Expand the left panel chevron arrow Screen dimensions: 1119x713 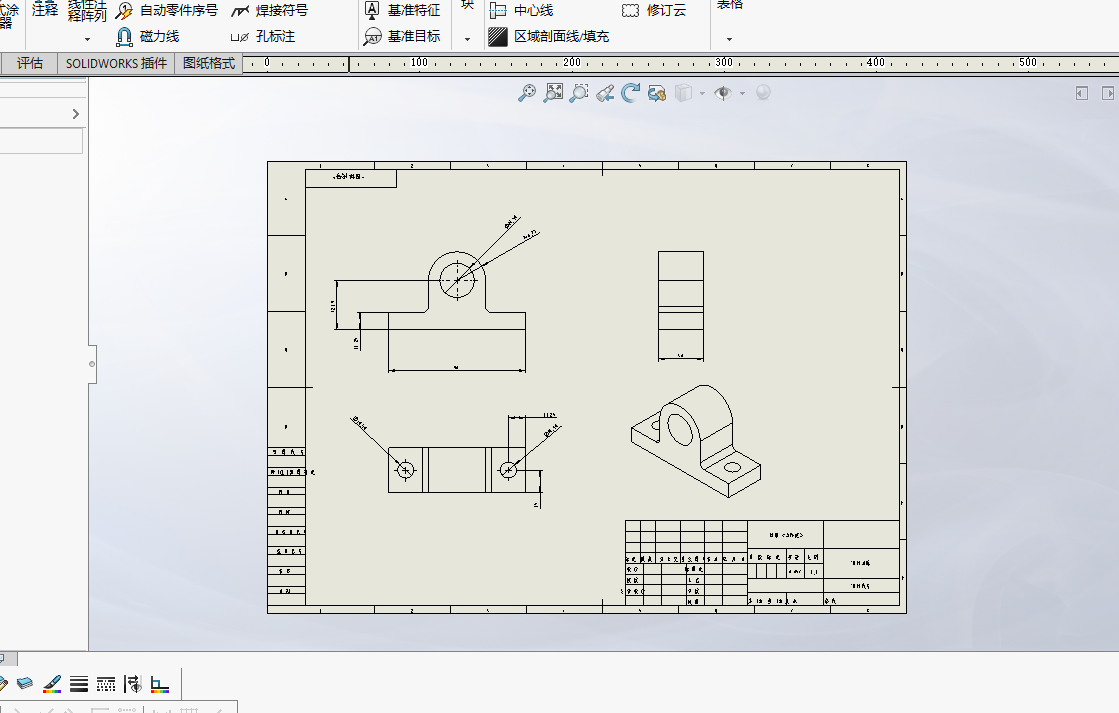(76, 114)
